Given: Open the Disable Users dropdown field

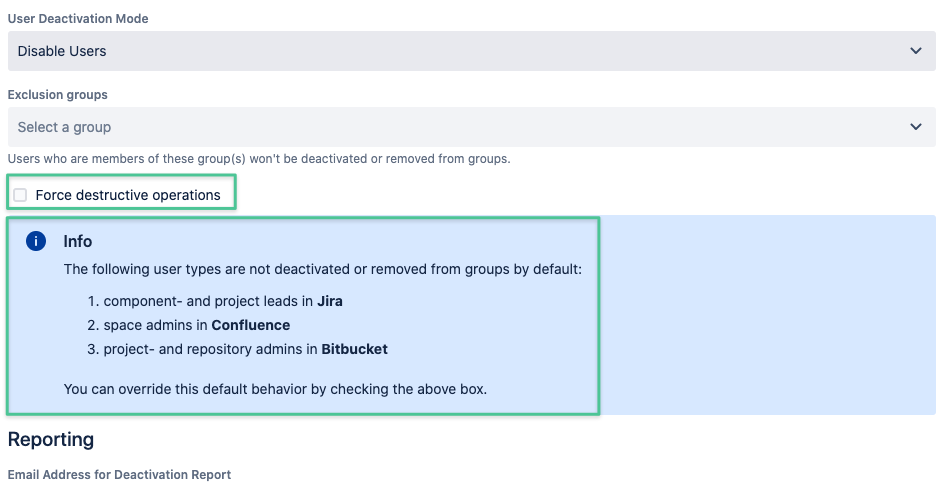Looking at the screenshot, I should (x=472, y=51).
